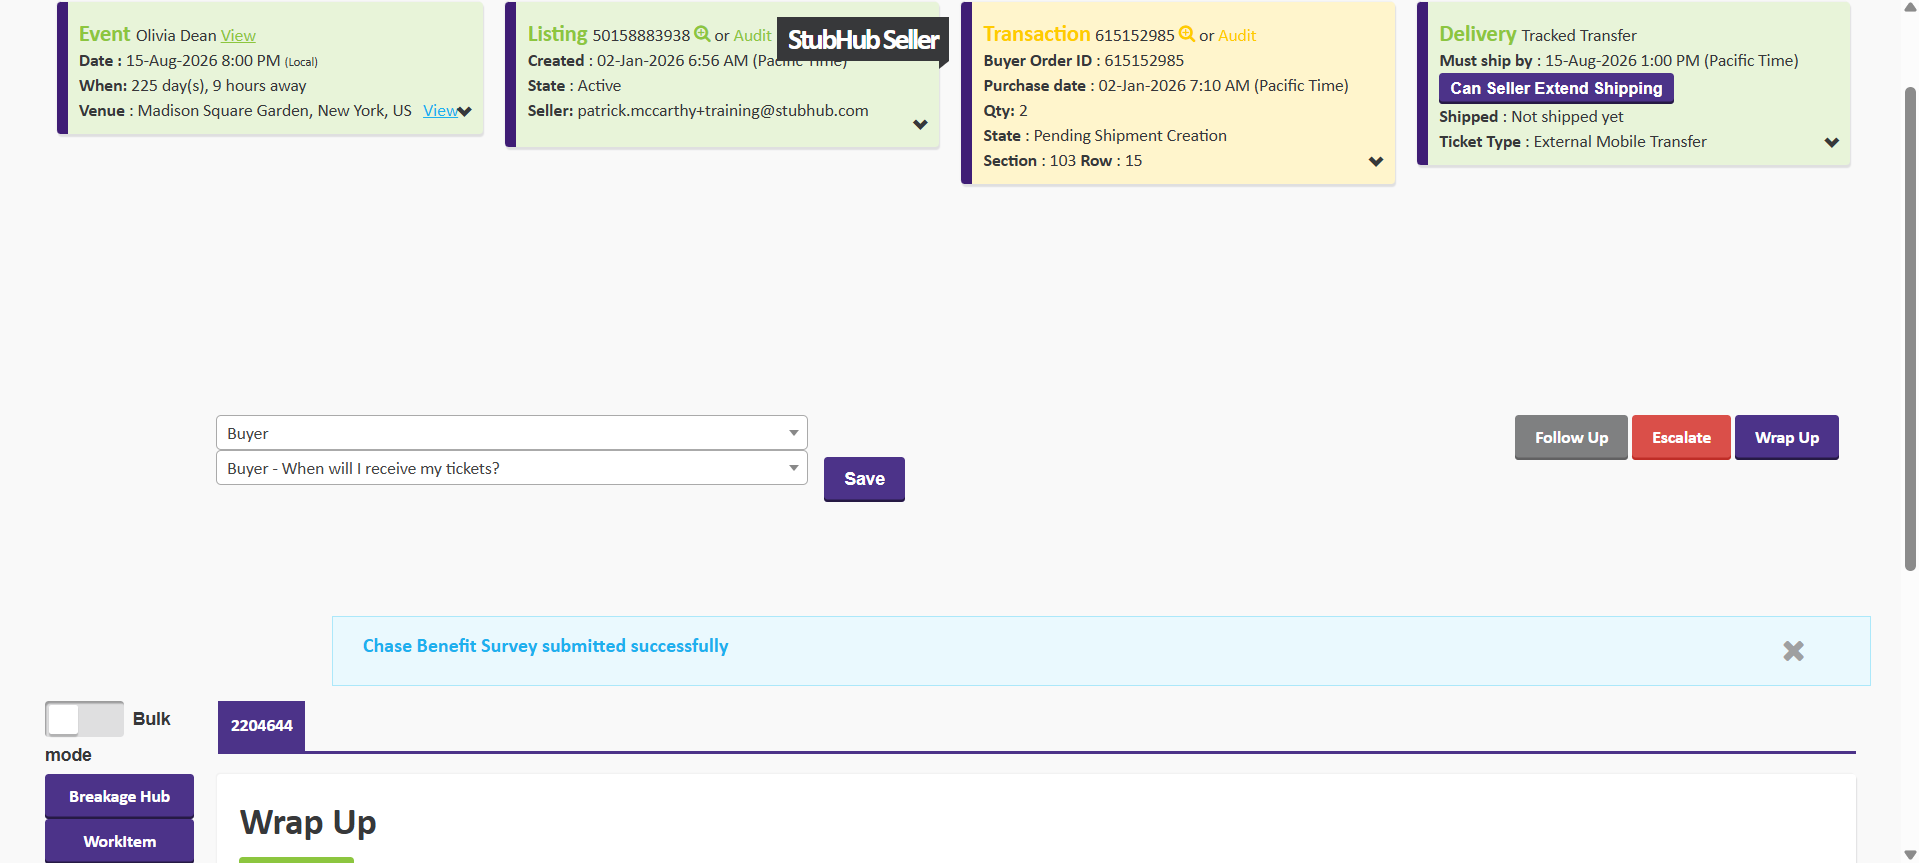This screenshot has width=1919, height=863.
Task: Click the Audit link in Transaction card
Action: click(1237, 36)
